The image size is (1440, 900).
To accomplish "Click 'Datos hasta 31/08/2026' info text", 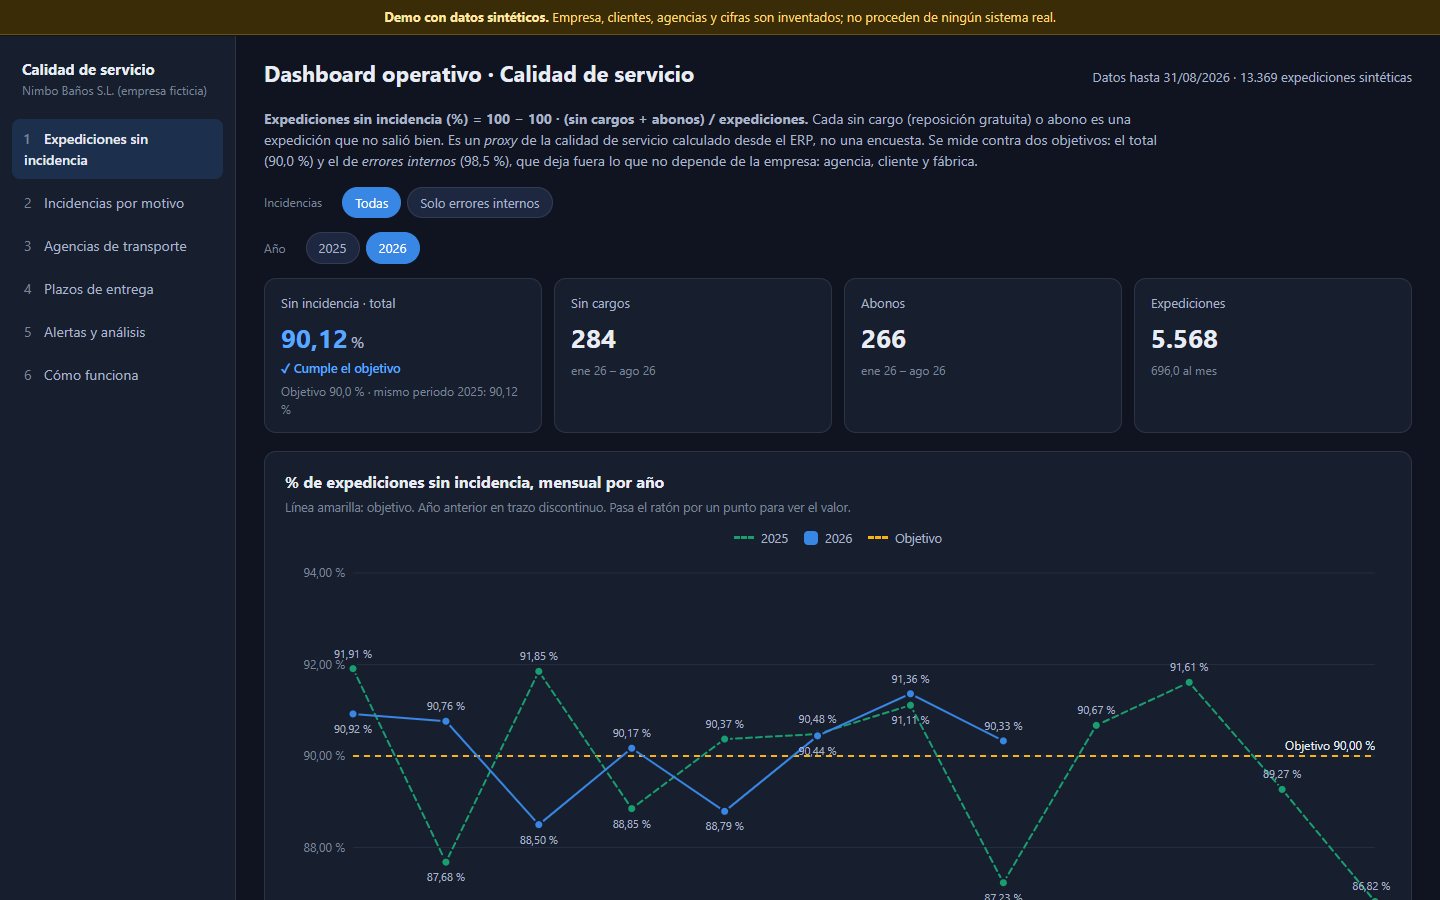I will [1161, 77].
